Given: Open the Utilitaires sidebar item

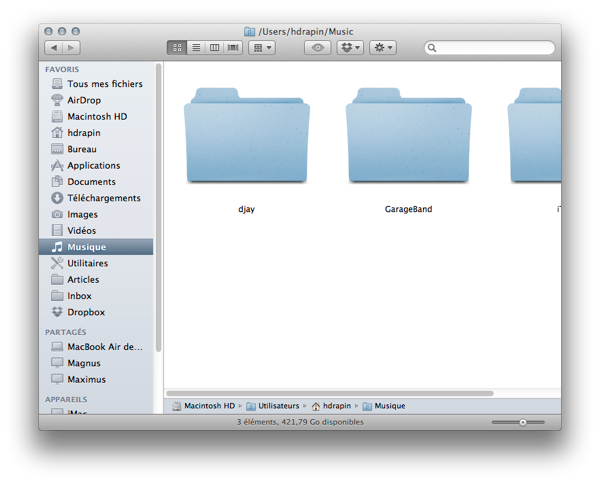Looking at the screenshot, I should click(x=87, y=263).
